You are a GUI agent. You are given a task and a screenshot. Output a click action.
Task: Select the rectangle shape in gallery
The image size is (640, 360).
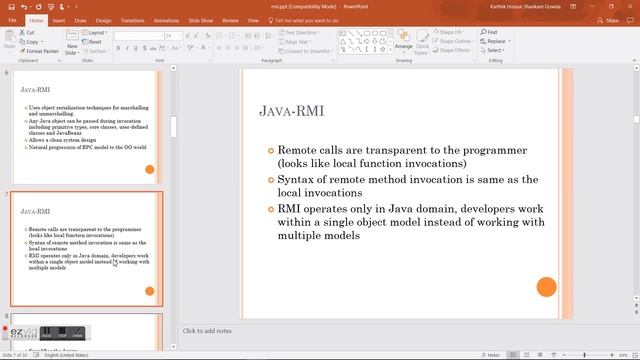tap(367, 33)
